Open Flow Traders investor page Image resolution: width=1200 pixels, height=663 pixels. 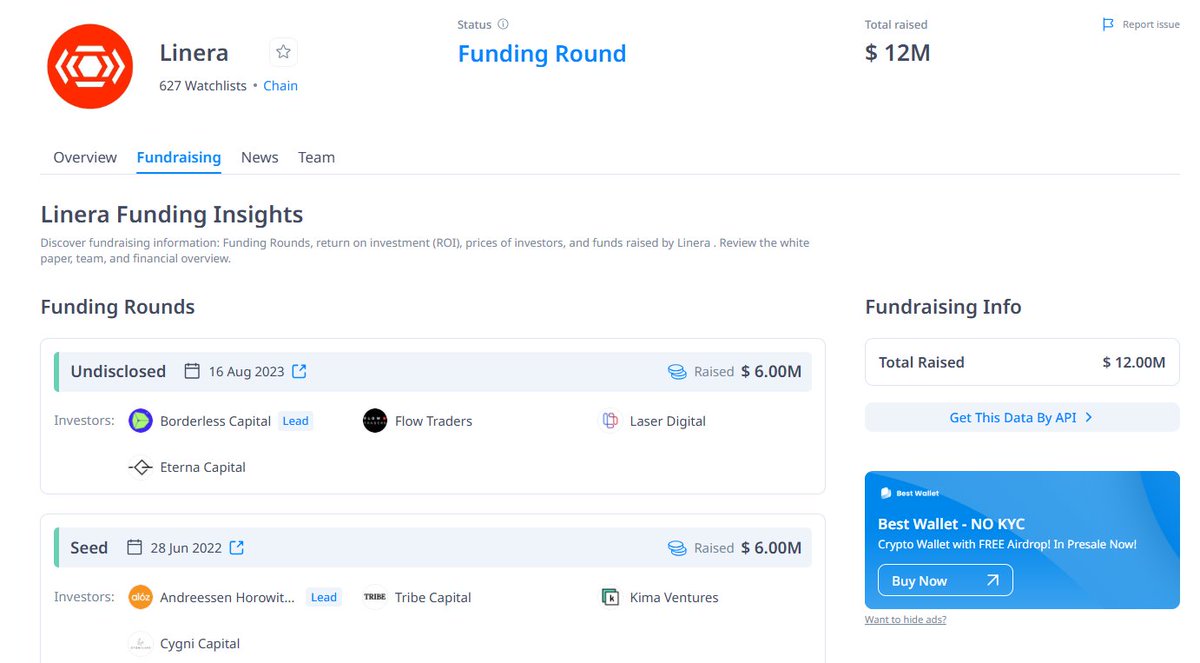[x=433, y=421]
